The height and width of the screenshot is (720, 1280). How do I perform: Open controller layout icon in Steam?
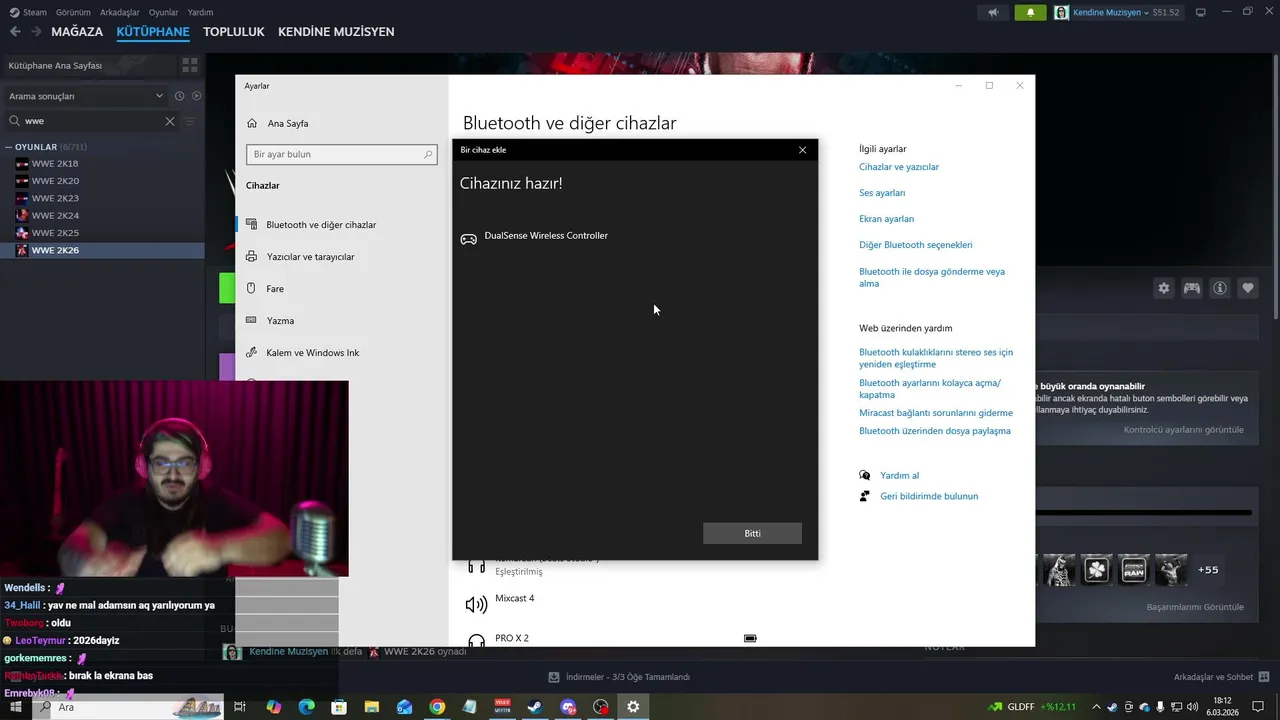point(1192,288)
